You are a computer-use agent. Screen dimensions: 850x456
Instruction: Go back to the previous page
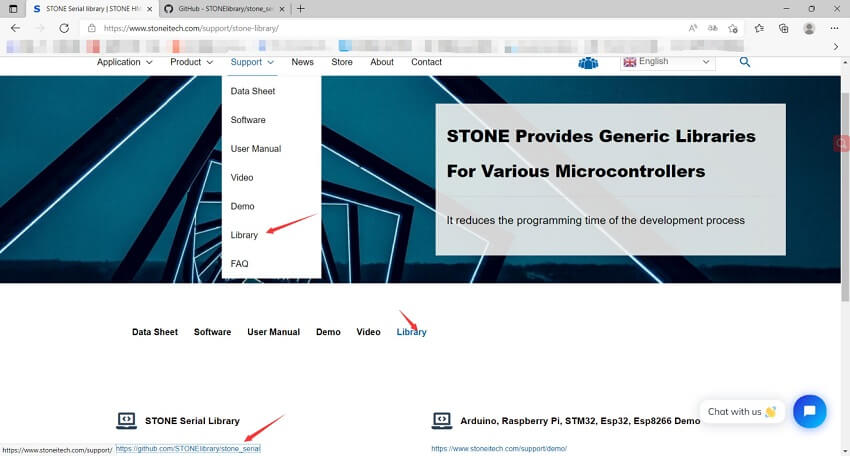click(x=15, y=28)
